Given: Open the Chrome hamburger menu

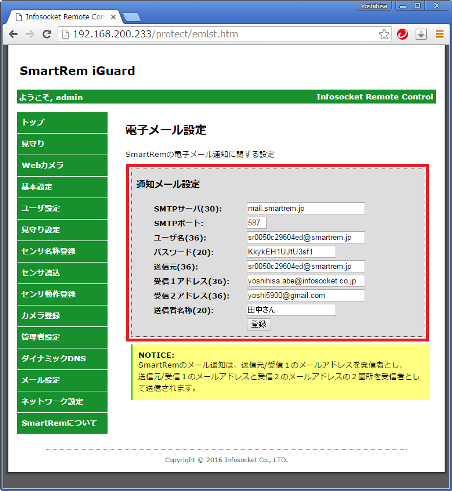Looking at the screenshot, I should [439, 34].
